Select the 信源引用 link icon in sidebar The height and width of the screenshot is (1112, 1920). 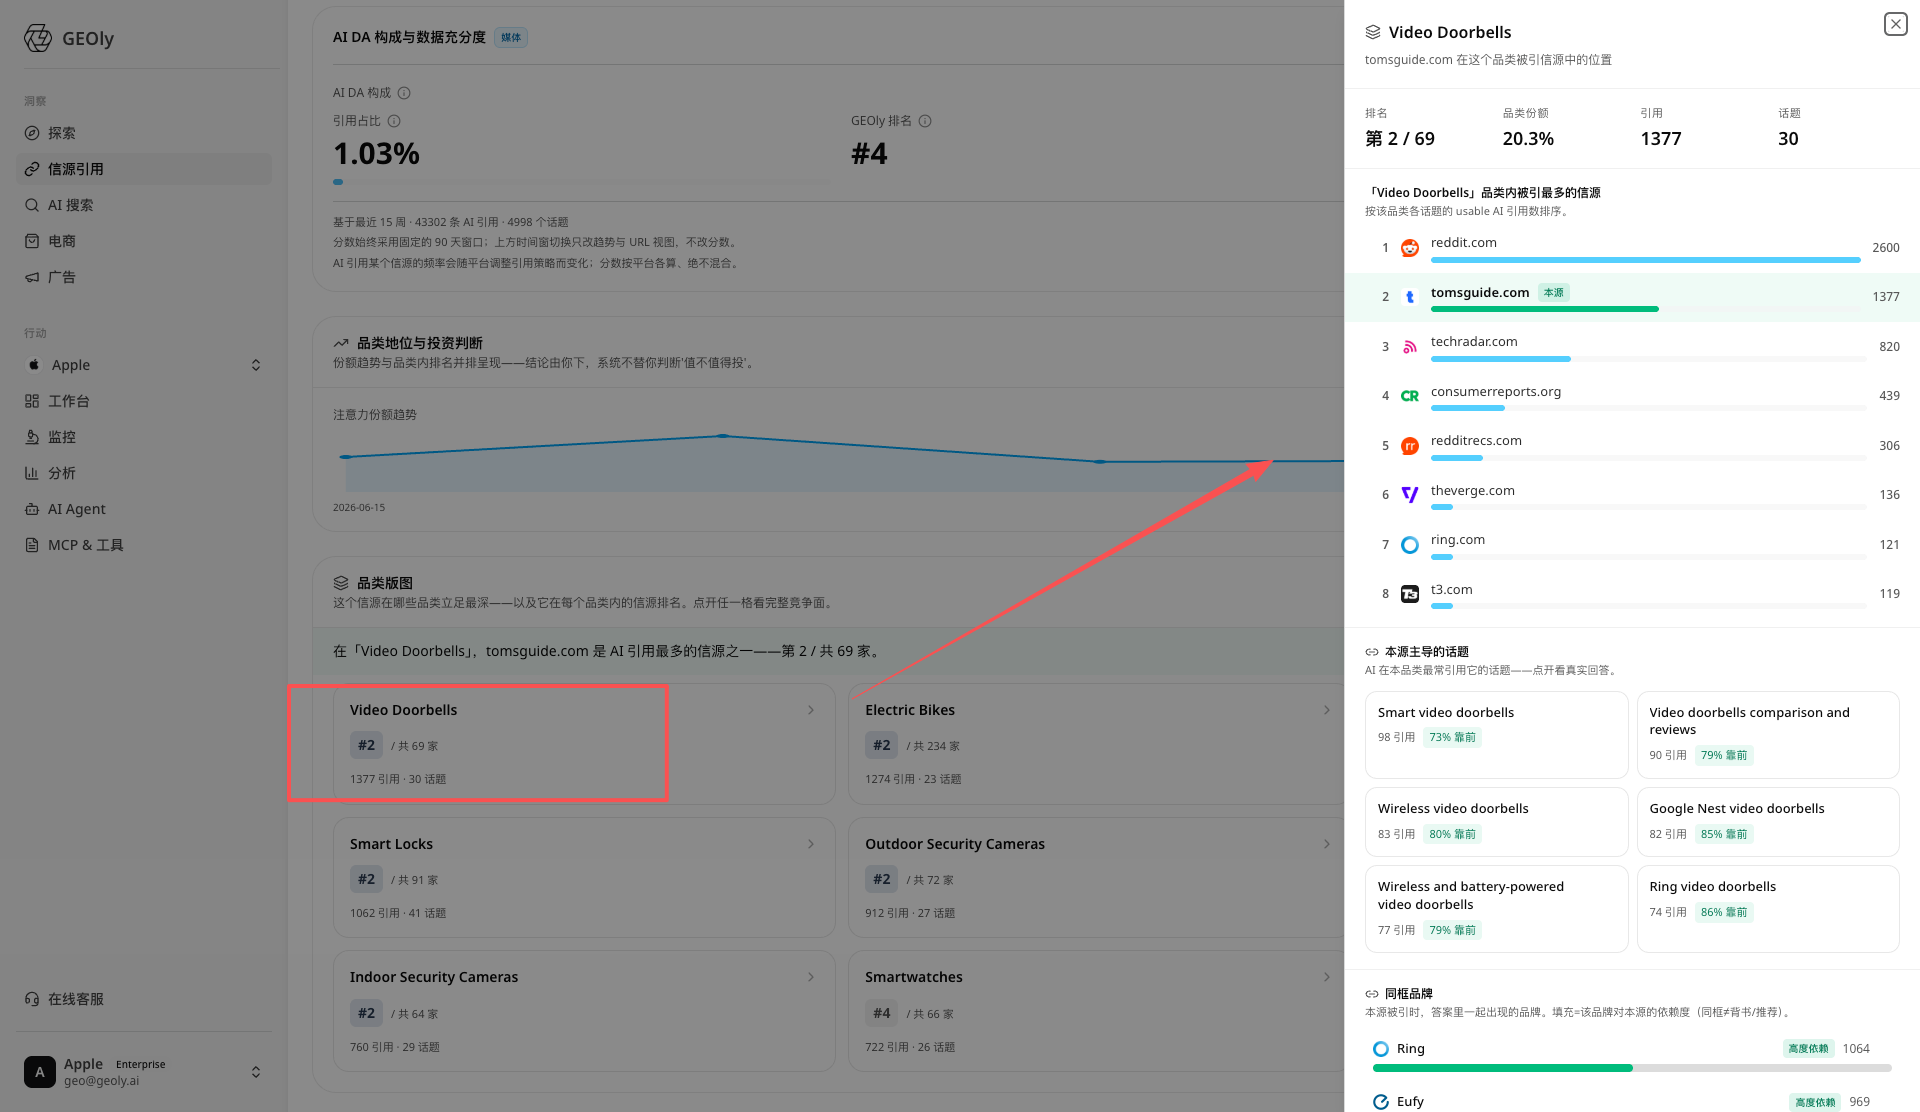point(32,169)
